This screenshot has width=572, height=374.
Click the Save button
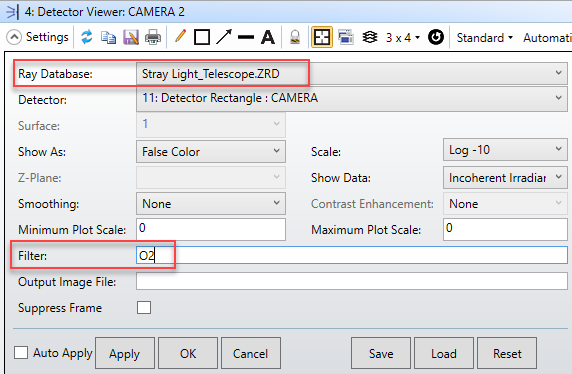point(381,353)
